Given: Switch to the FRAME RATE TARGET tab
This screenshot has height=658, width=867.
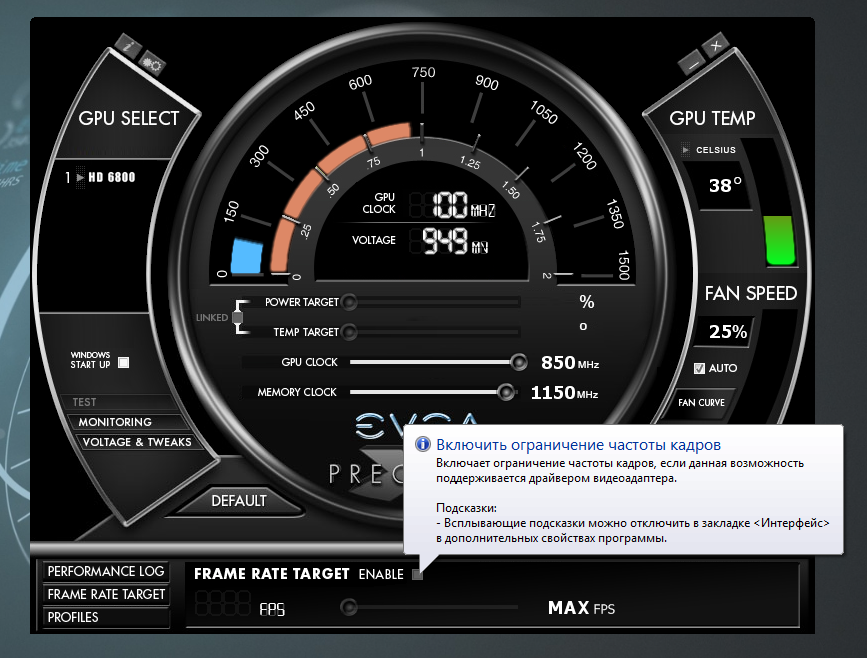Looking at the screenshot, I should tap(106, 594).
